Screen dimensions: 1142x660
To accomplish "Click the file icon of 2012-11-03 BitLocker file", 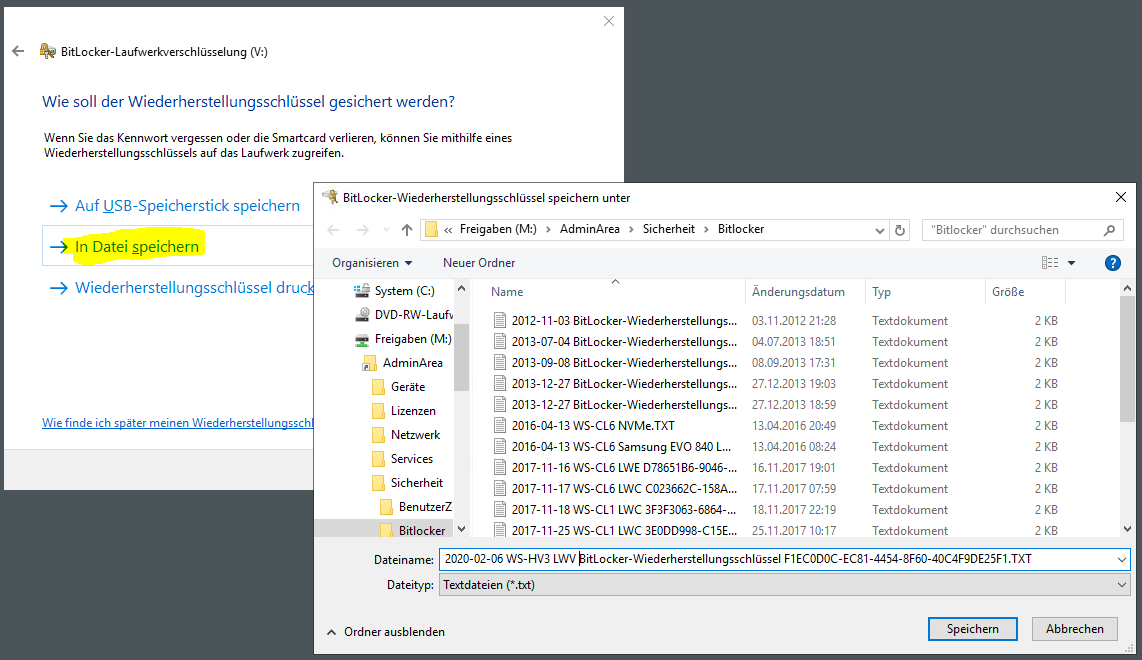I will coord(500,321).
